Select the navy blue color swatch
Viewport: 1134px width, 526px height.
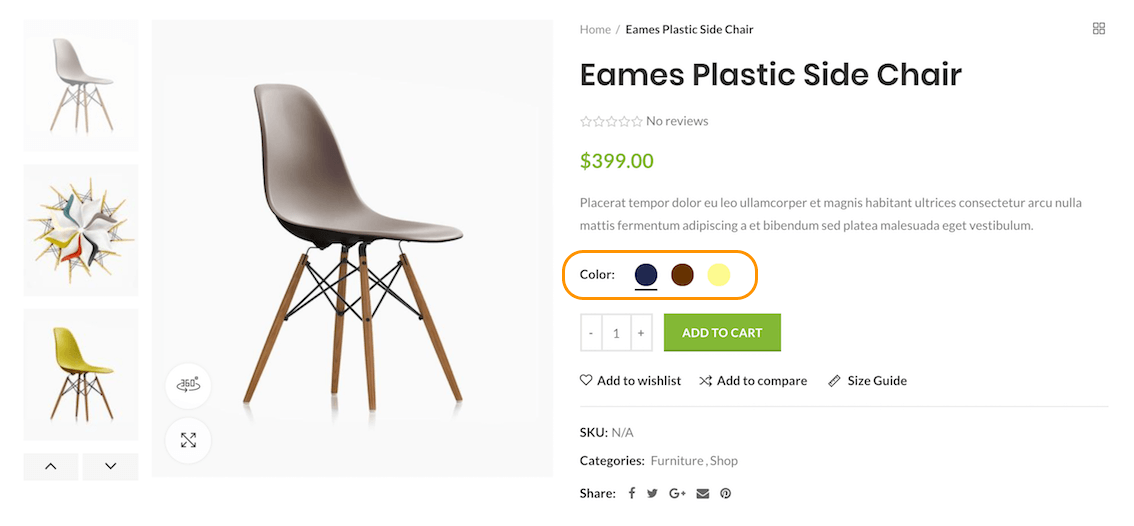[x=646, y=274]
